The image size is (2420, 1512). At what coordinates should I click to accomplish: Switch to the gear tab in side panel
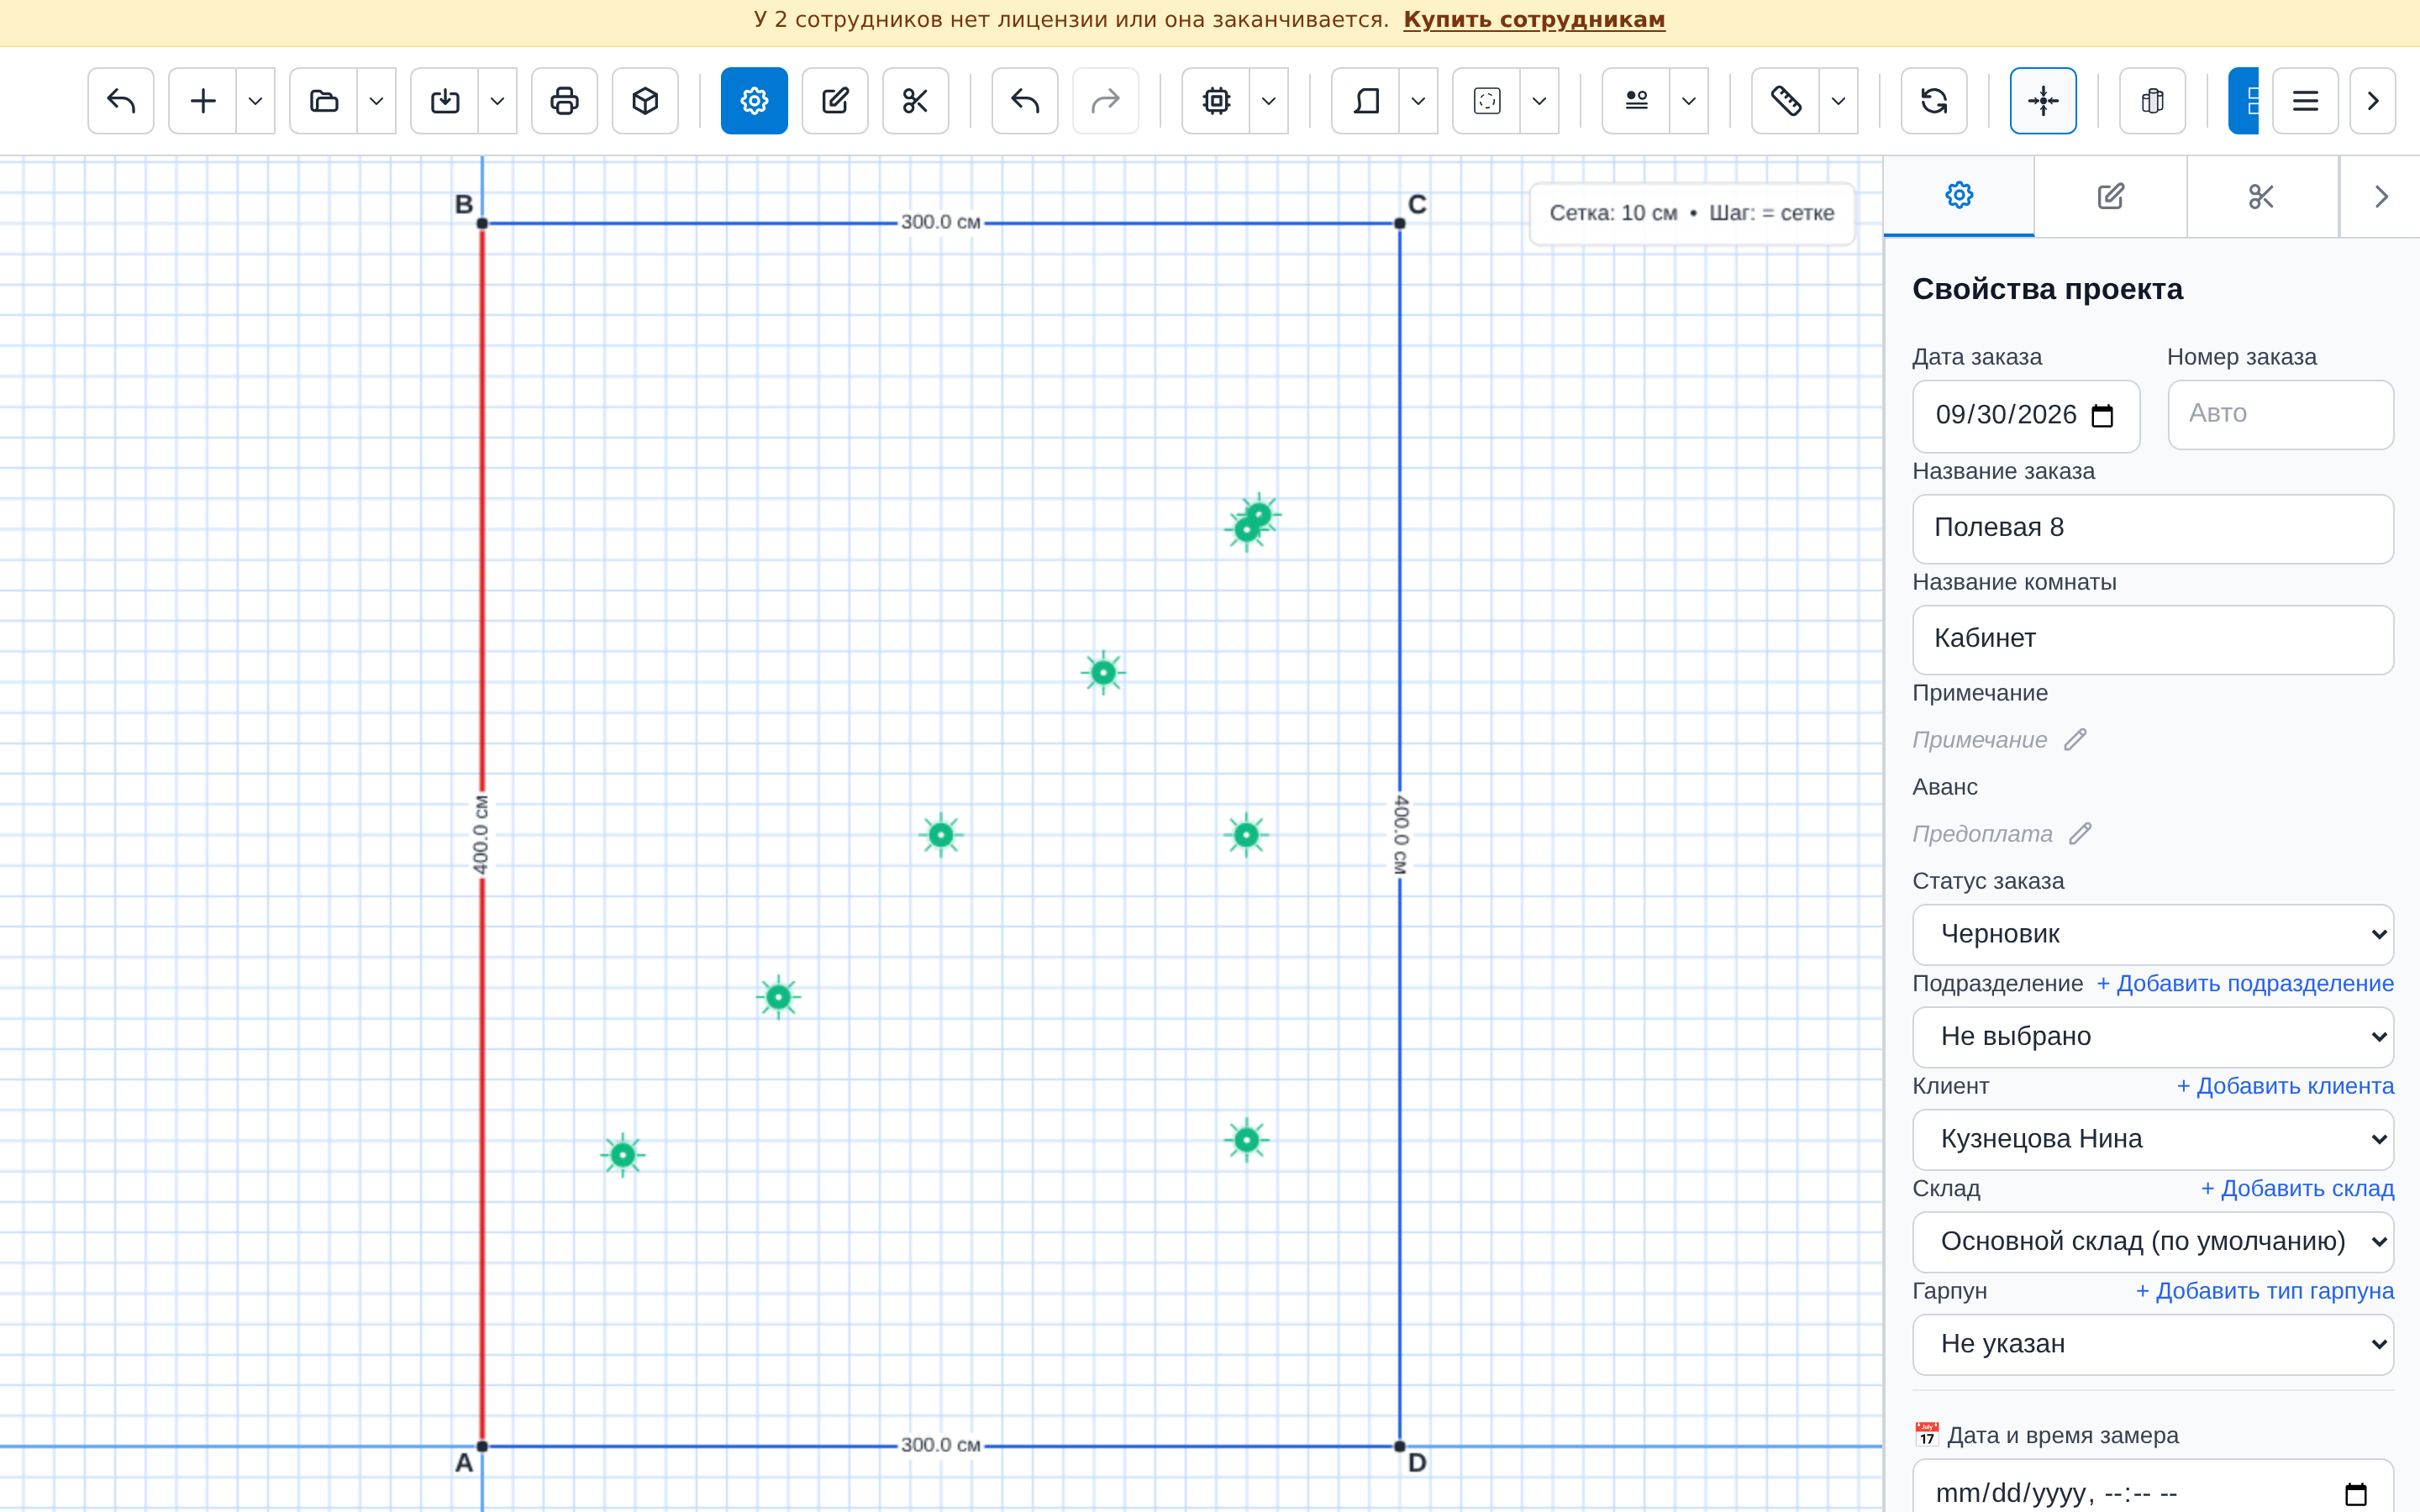pyautogui.click(x=1959, y=196)
